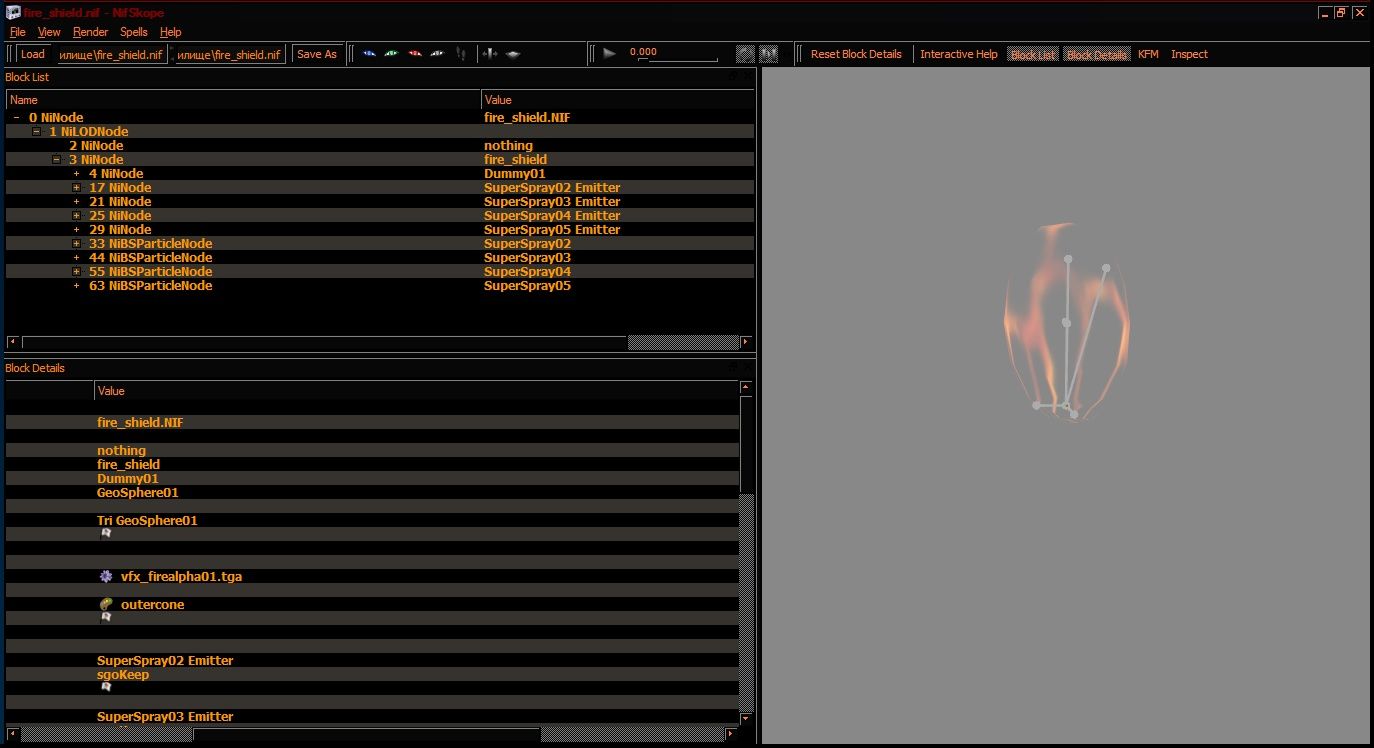
Task: Select the green eye view icon
Action: (392, 54)
